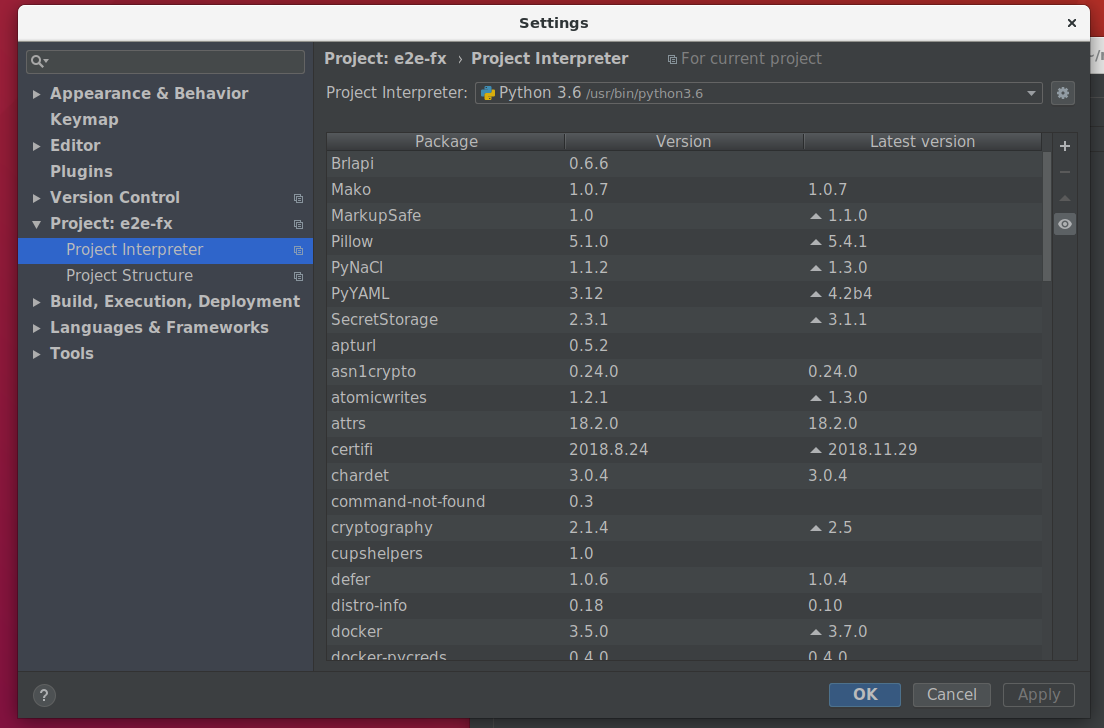Open the interpreter gear settings menu

1062,93
